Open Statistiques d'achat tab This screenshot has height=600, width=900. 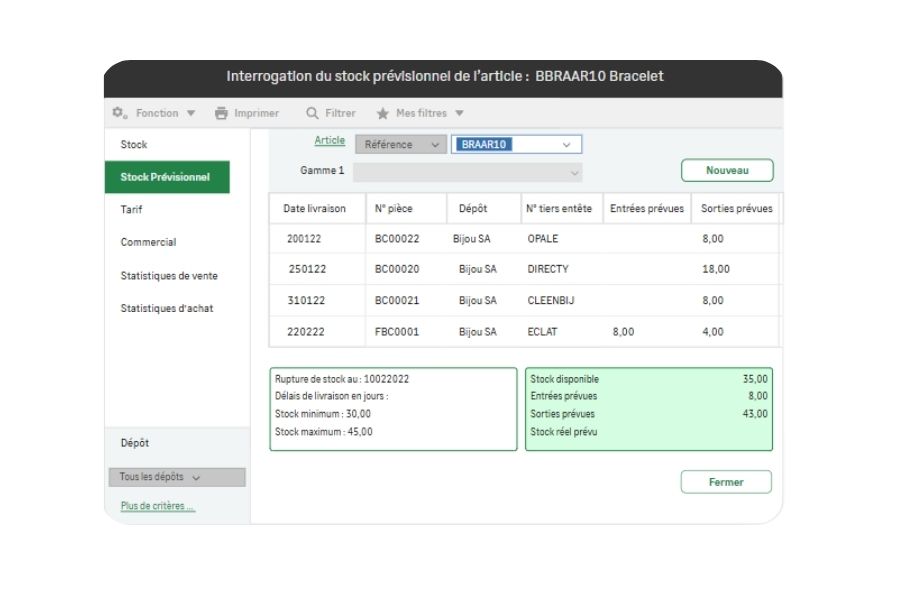[167, 308]
